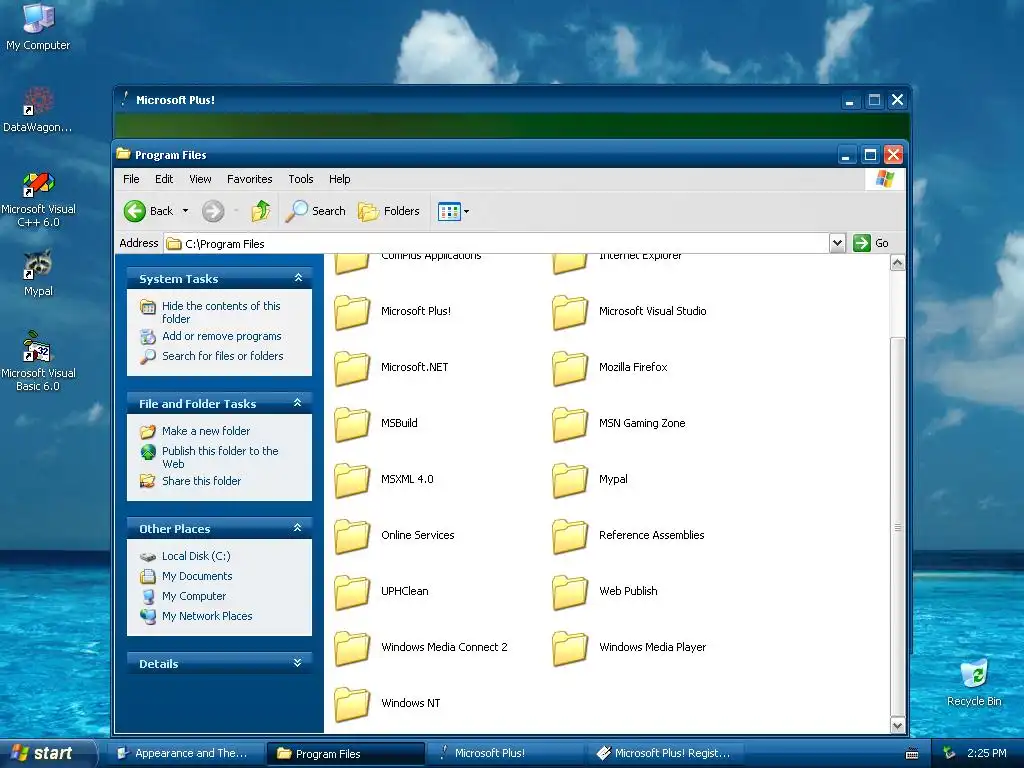Viewport: 1024px width, 768px height.
Task: Switch to Appearance and Themes taskbar item
Action: click(x=184, y=754)
